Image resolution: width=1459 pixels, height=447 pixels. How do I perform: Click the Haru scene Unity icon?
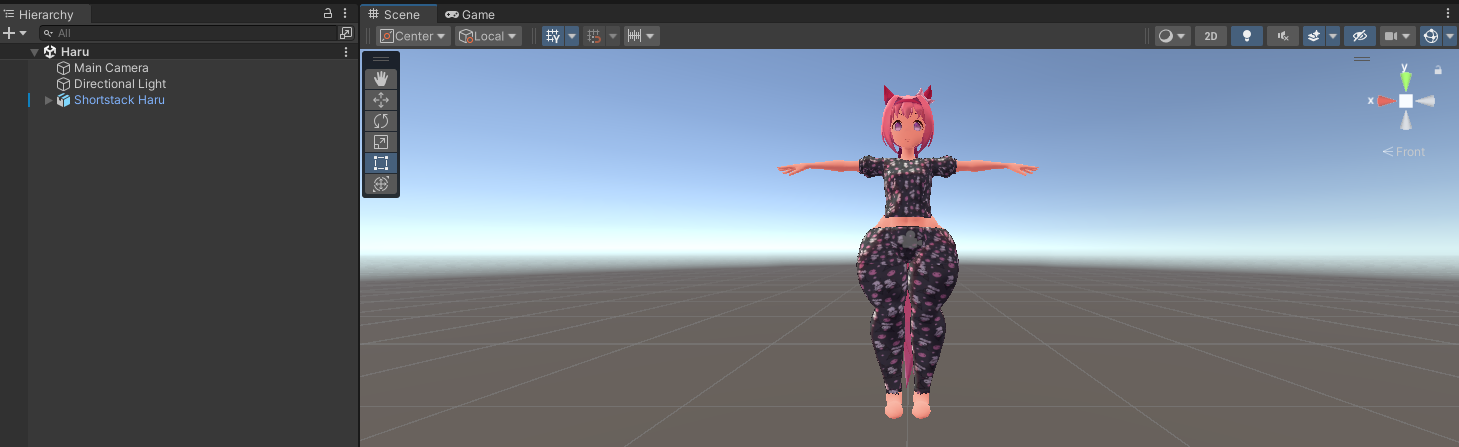[x=50, y=52]
